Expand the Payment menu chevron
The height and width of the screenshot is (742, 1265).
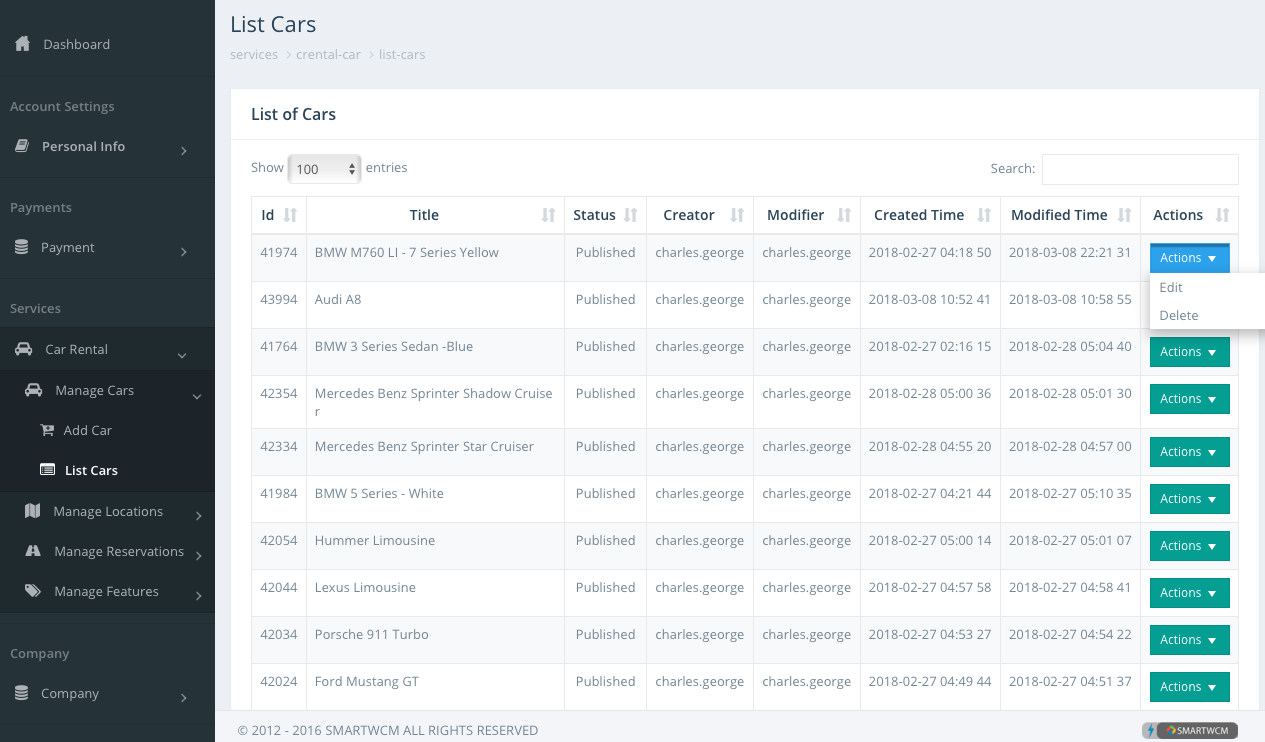[x=184, y=252]
